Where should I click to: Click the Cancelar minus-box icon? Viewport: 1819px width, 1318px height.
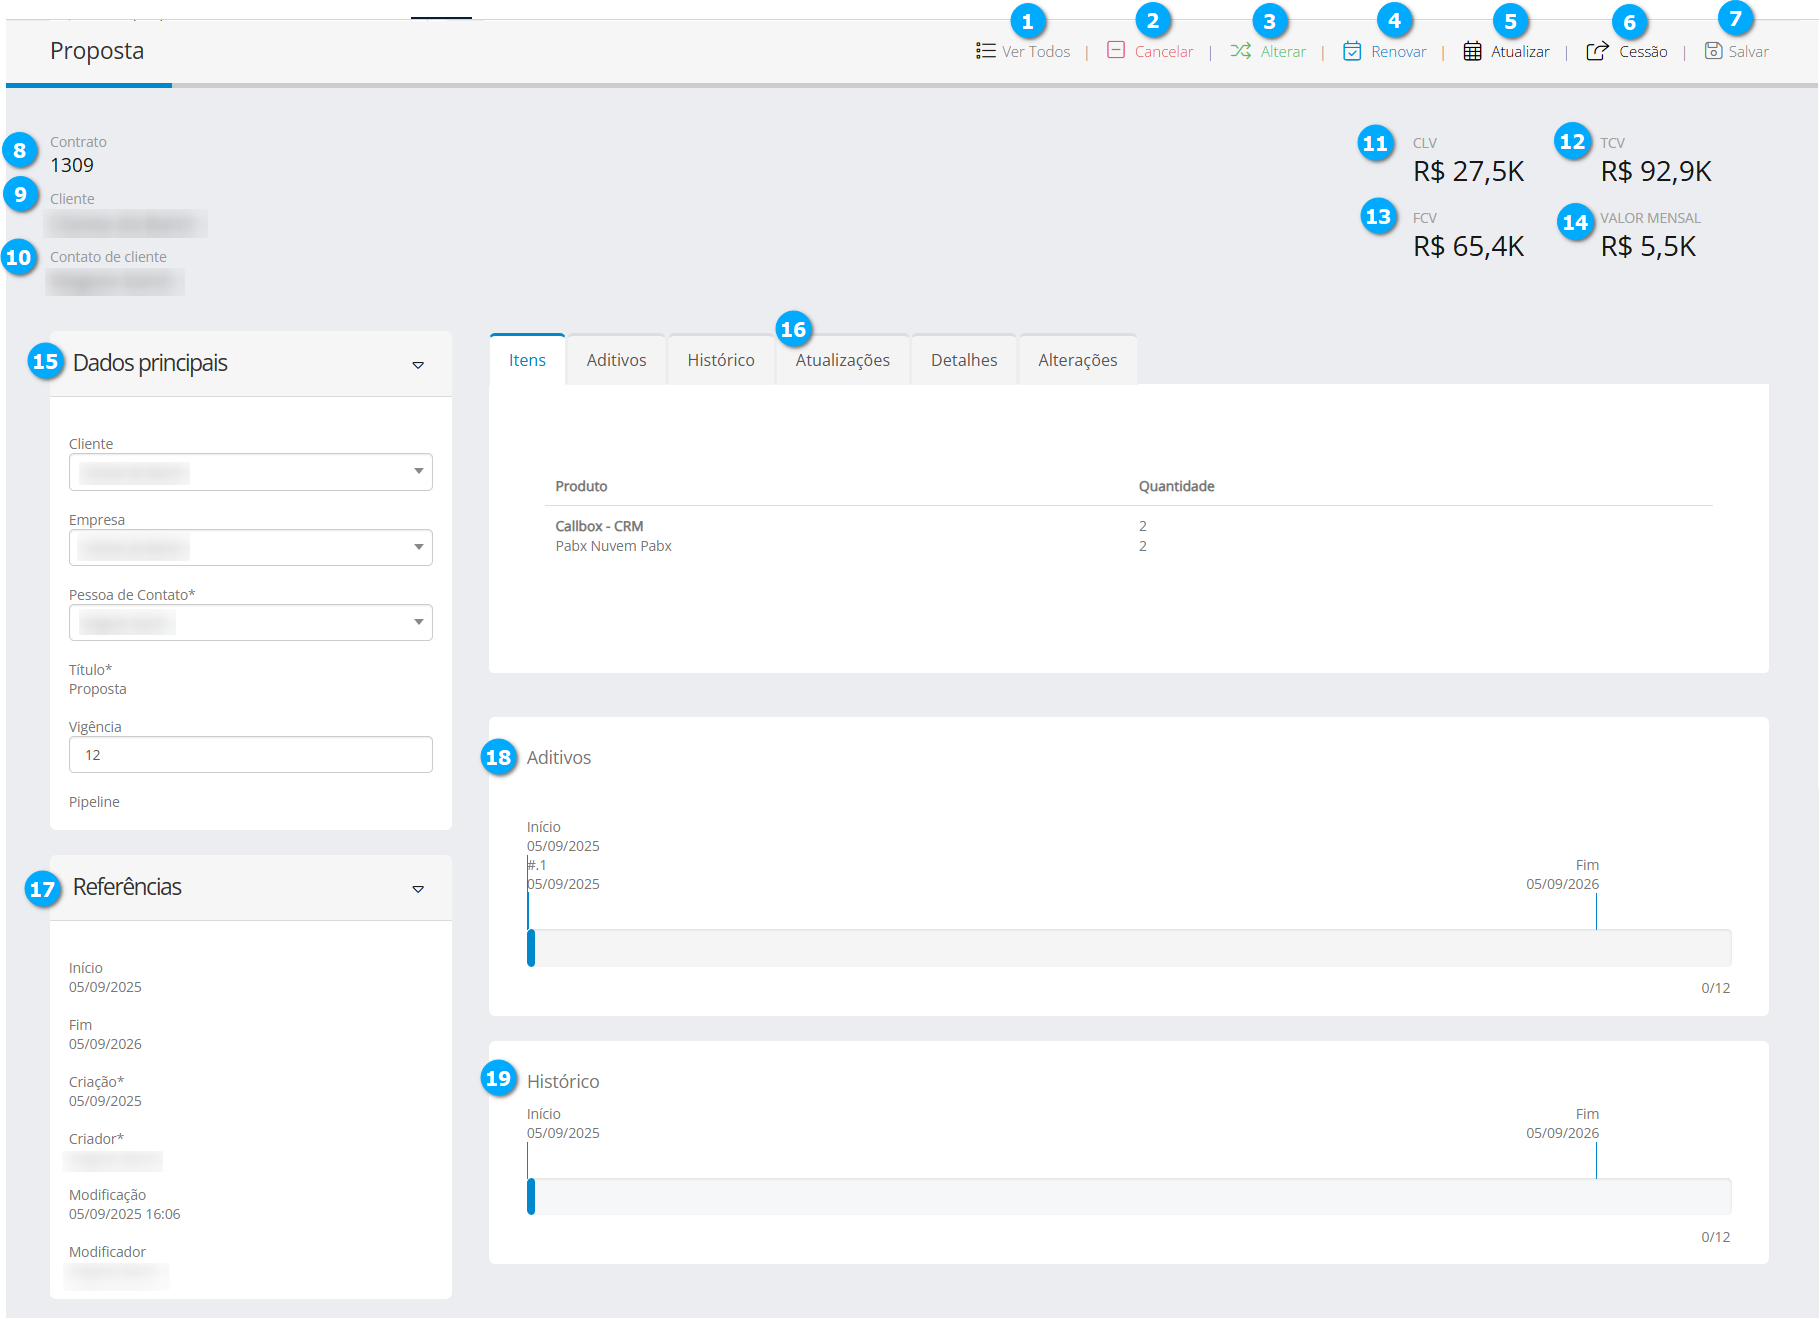pos(1116,50)
